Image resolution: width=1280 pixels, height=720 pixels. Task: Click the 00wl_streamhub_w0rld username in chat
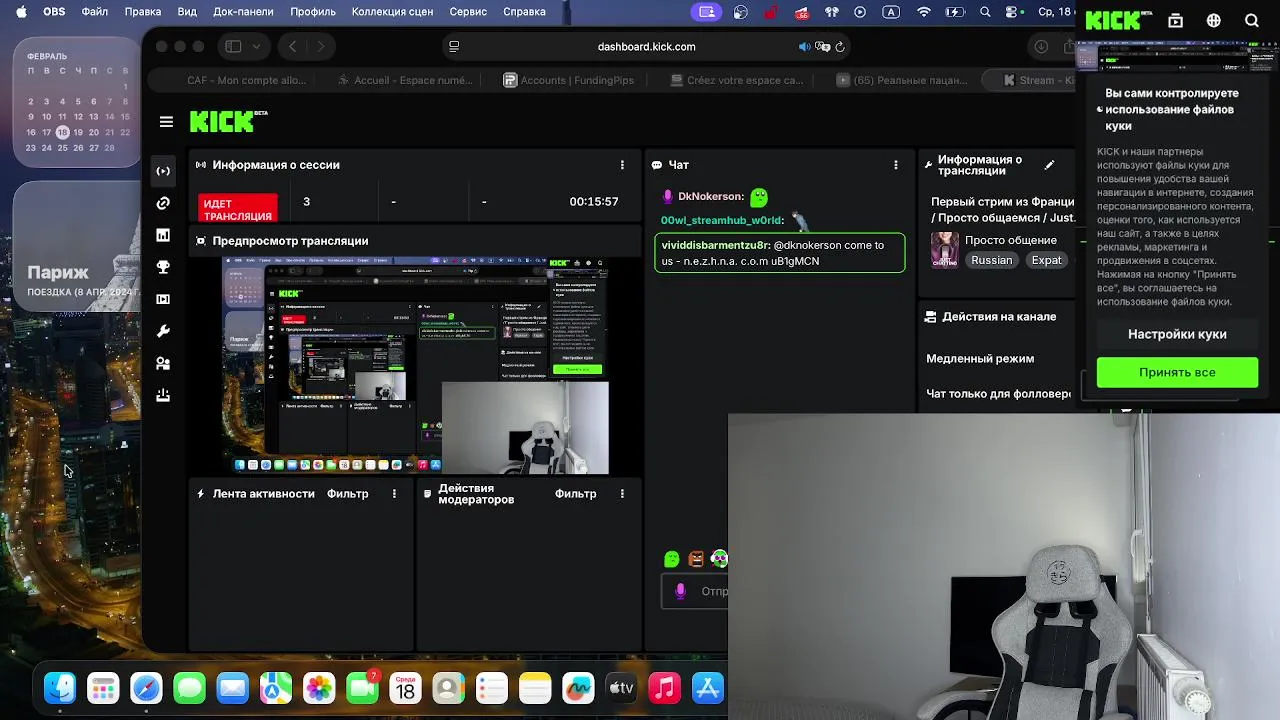[x=722, y=220]
